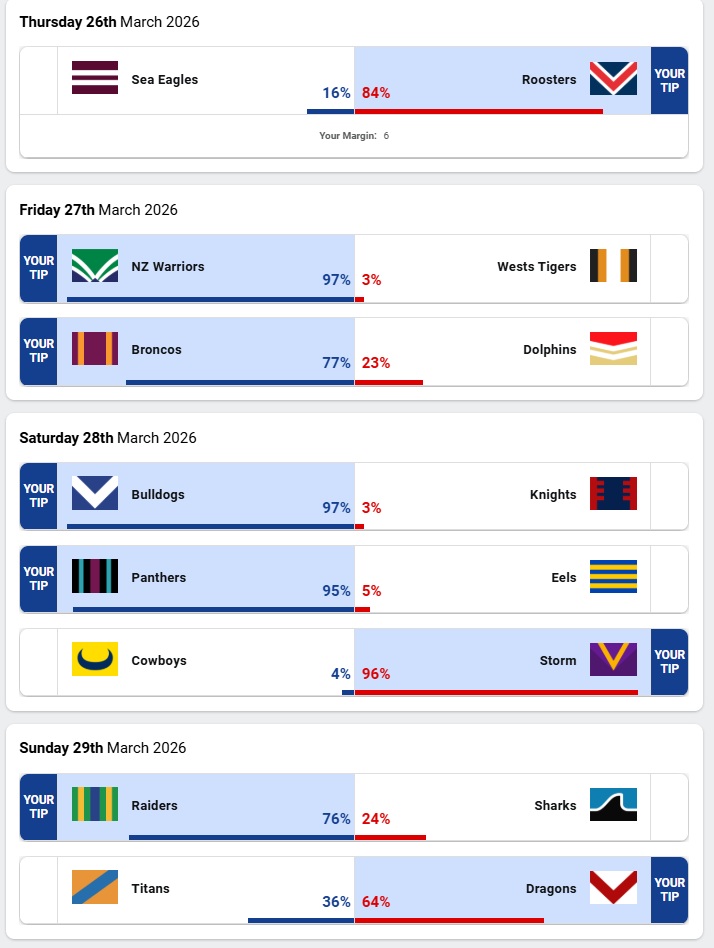Click the Your Margin value field
714x948 pixels.
click(386, 136)
